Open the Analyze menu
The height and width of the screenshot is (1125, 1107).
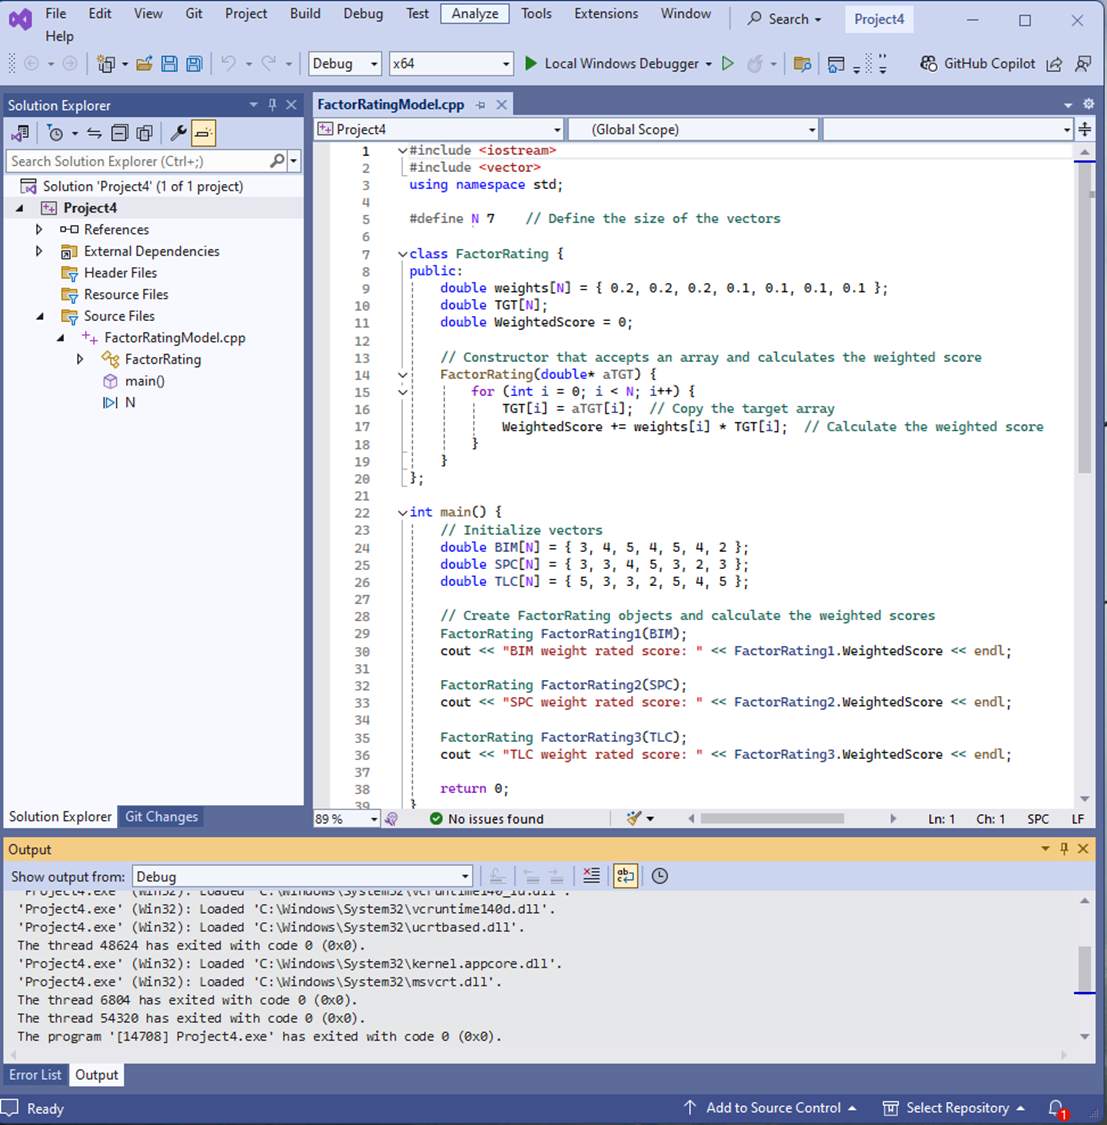click(x=475, y=13)
